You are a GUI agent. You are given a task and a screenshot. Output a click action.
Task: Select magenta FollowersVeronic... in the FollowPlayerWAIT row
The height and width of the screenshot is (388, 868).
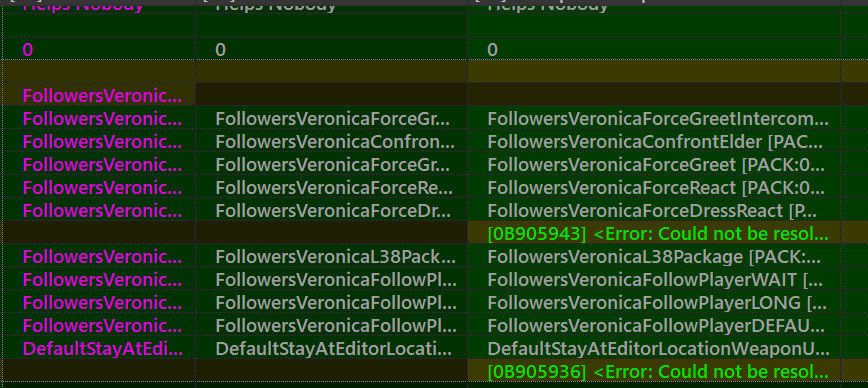(99, 280)
